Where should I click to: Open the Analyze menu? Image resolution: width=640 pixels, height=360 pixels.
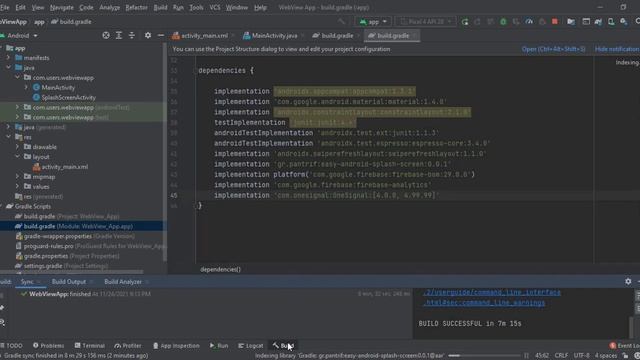click(109, 7)
